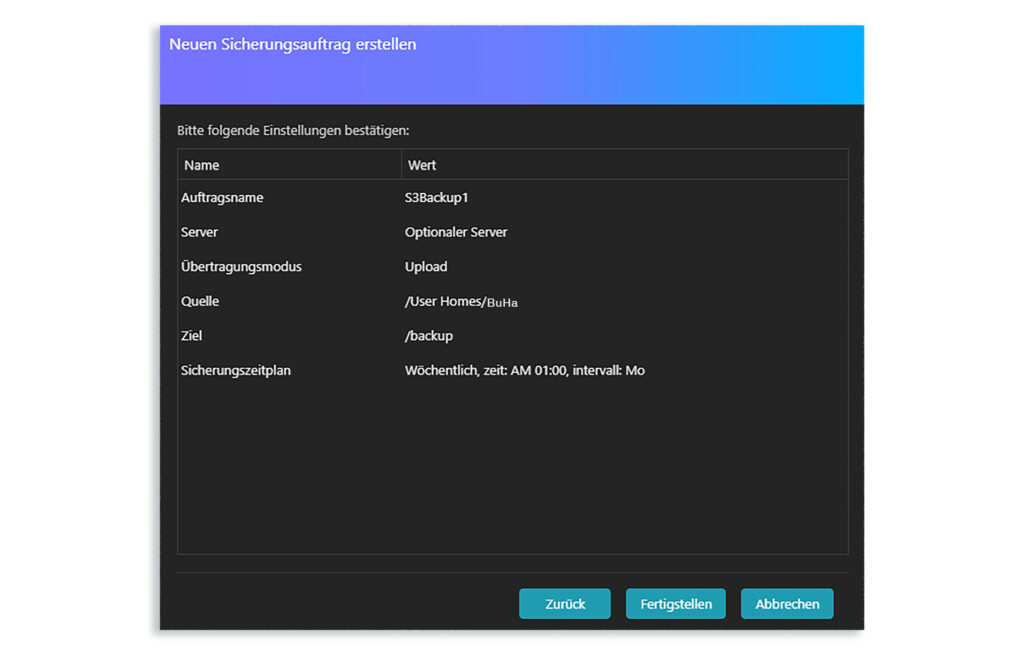
Task: Select the Quelle row label
Action: [x=200, y=301]
